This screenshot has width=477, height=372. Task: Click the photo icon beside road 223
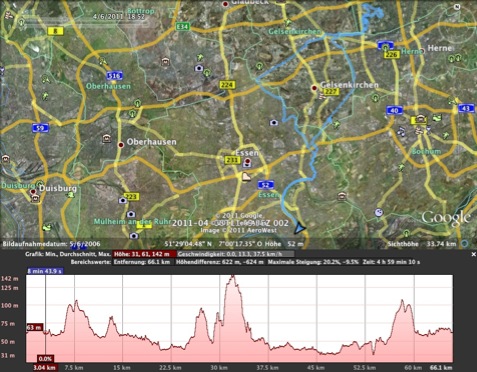(123, 200)
